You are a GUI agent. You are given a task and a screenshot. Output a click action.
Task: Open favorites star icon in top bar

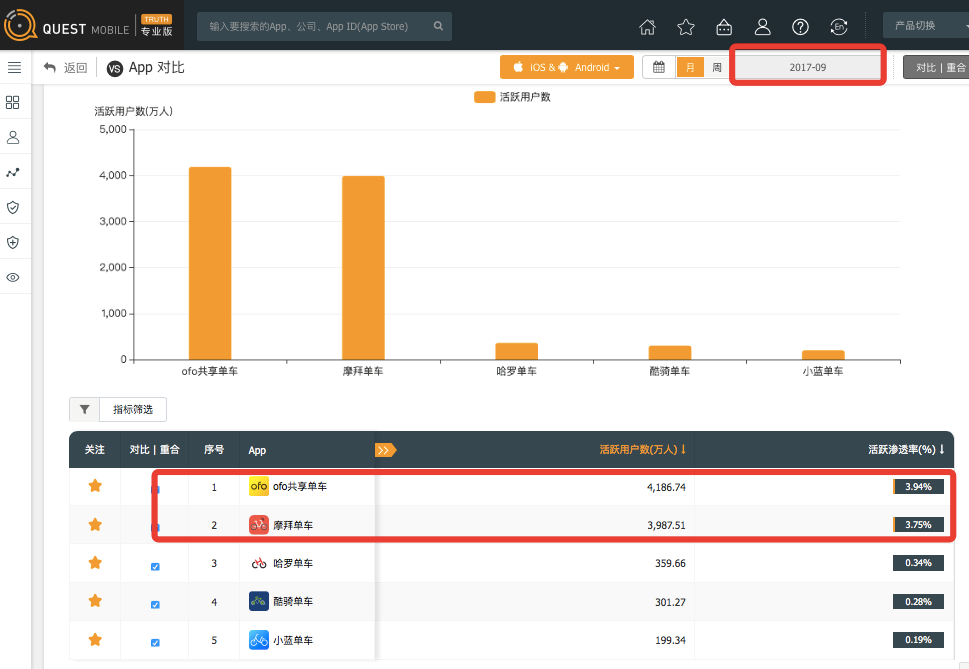tap(686, 27)
